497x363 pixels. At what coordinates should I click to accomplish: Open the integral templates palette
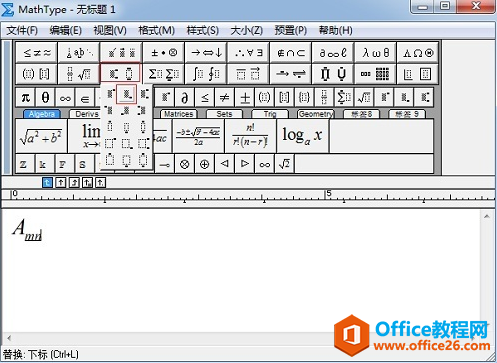tap(206, 74)
